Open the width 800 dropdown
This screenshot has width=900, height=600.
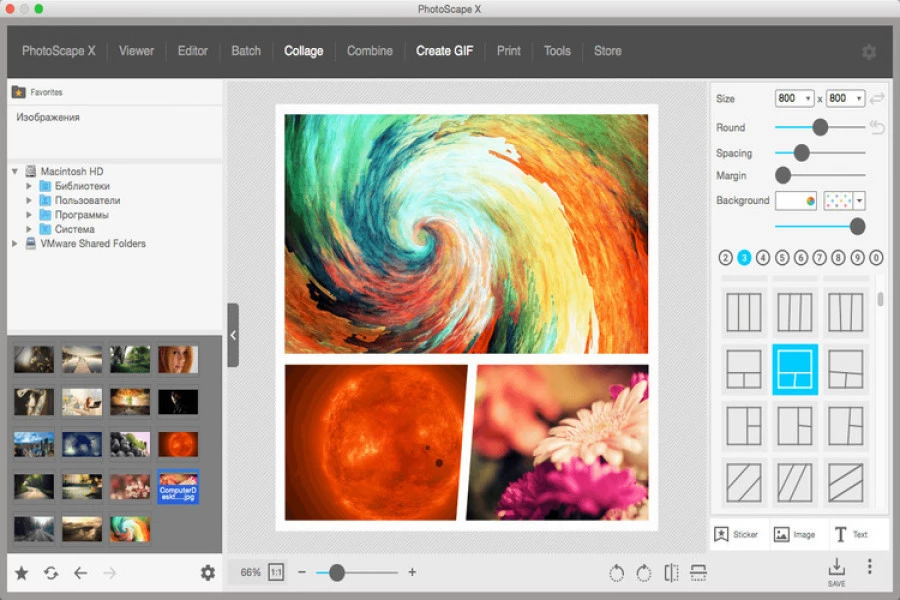click(x=794, y=98)
